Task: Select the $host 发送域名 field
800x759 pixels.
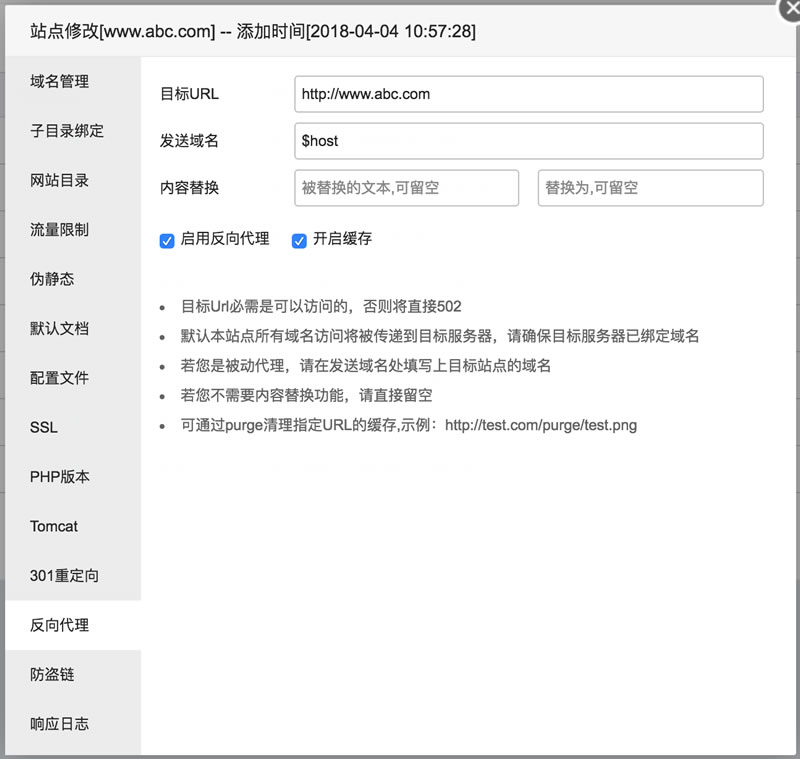Action: pos(528,141)
